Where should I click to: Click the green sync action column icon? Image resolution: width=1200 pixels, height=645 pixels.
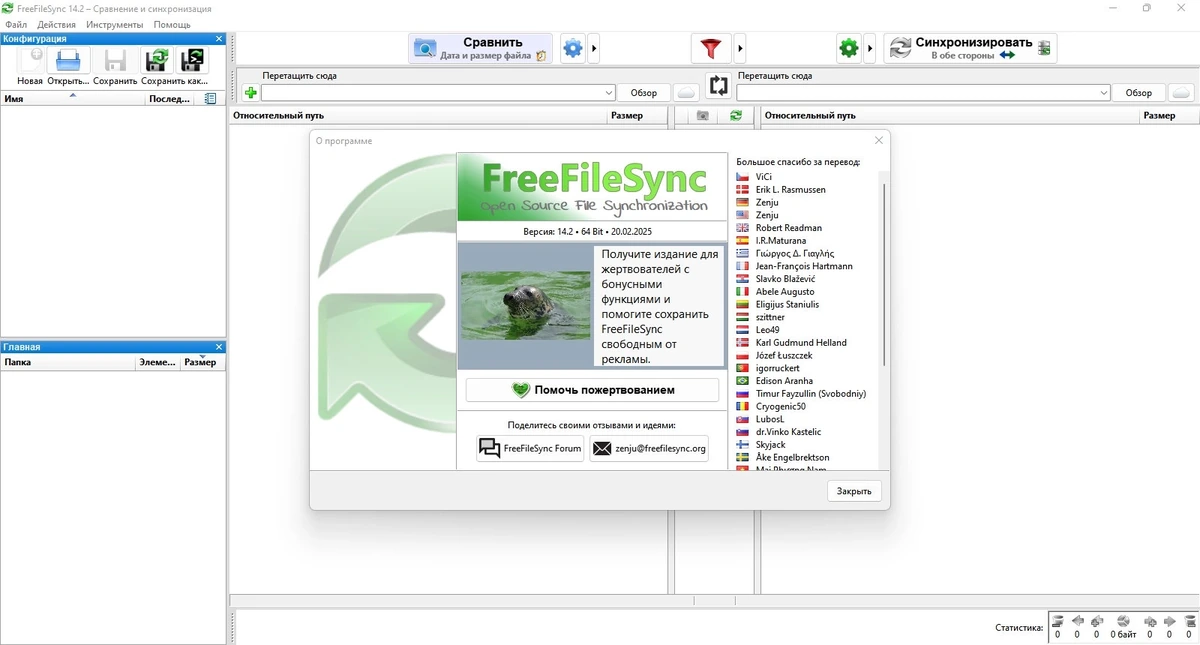pyautogui.click(x=736, y=116)
